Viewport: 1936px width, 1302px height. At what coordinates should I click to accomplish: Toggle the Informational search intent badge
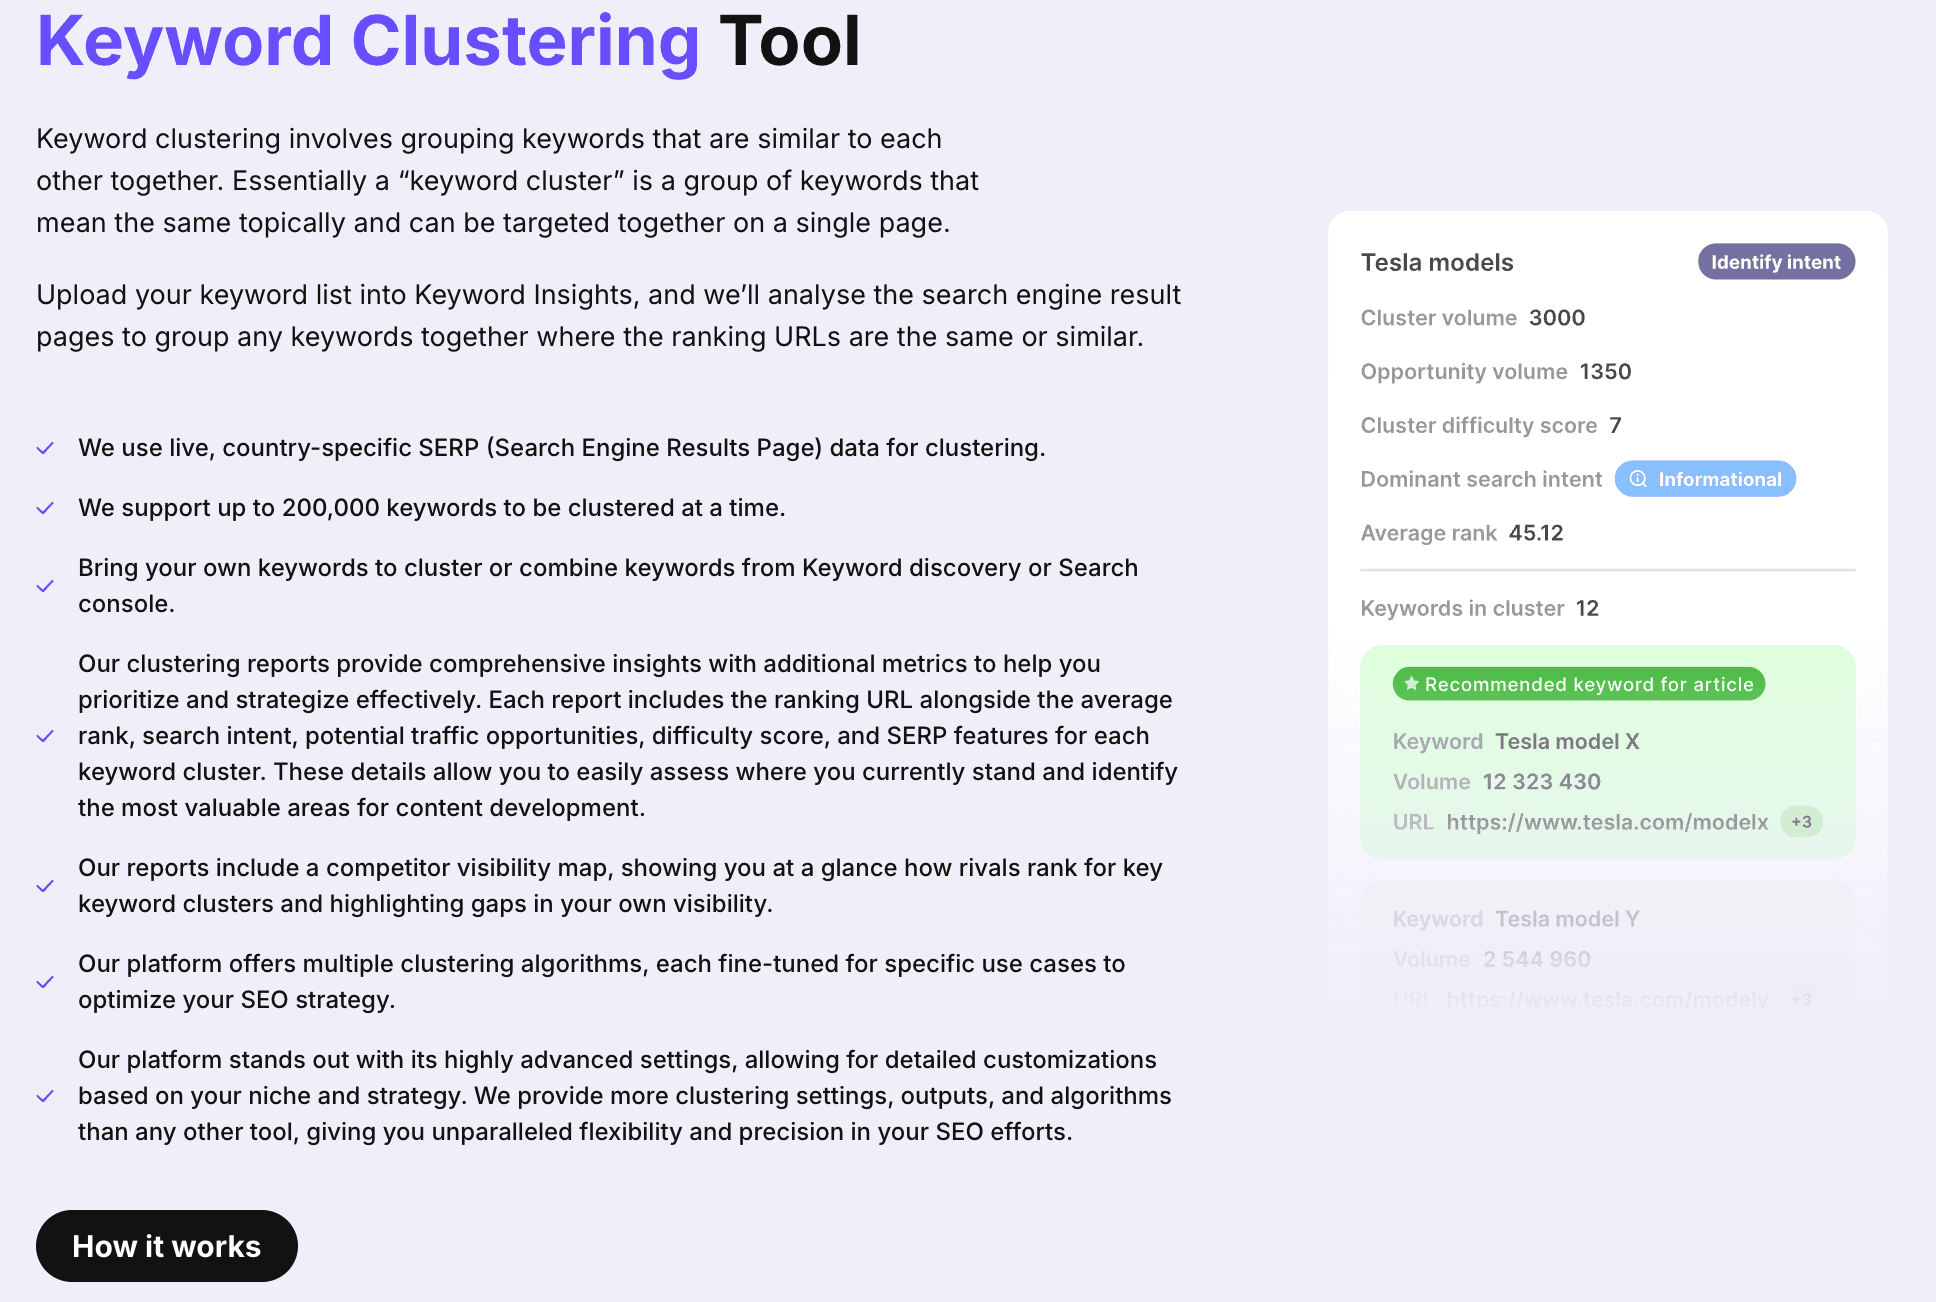[x=1705, y=479]
